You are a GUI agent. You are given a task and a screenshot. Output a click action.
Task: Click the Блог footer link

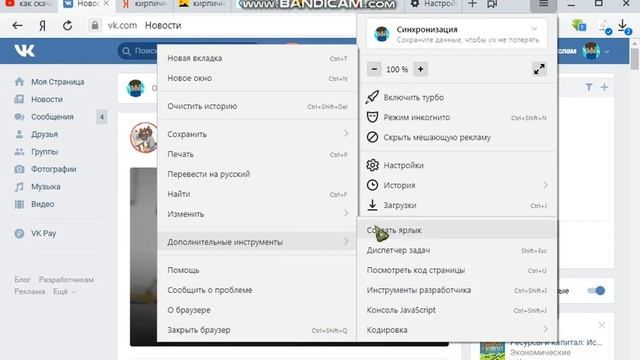point(22,280)
